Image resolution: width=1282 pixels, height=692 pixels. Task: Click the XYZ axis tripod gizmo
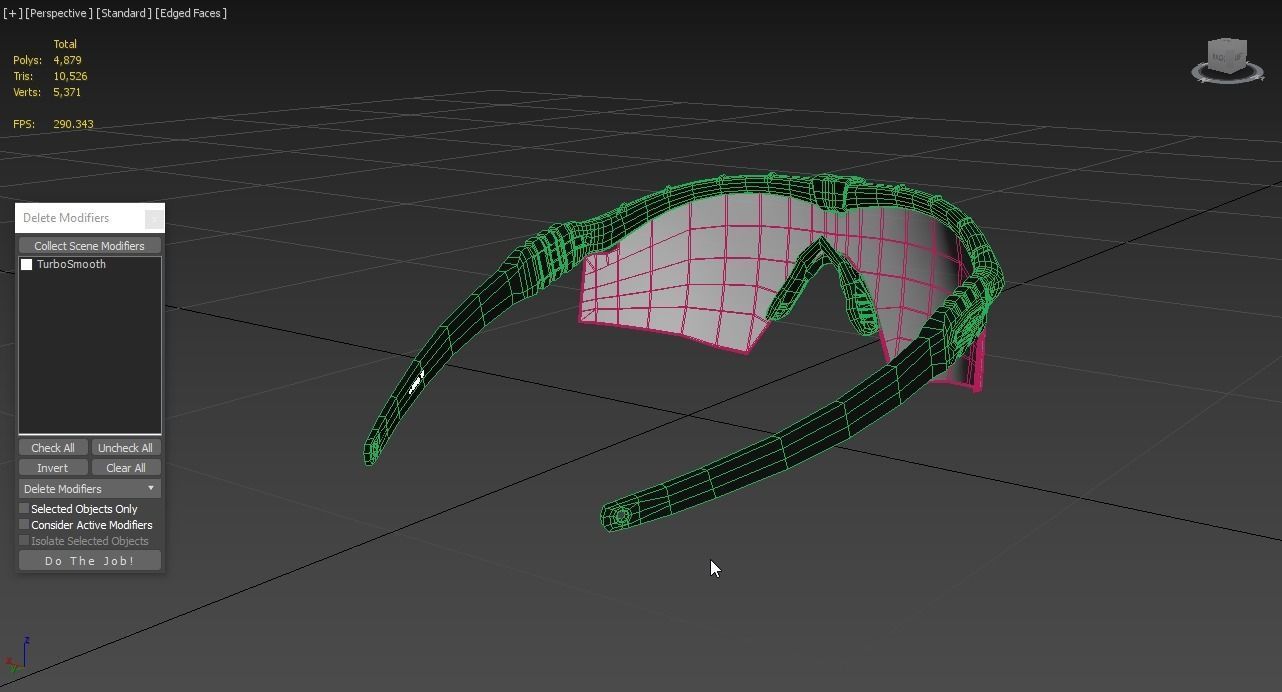tap(17, 653)
